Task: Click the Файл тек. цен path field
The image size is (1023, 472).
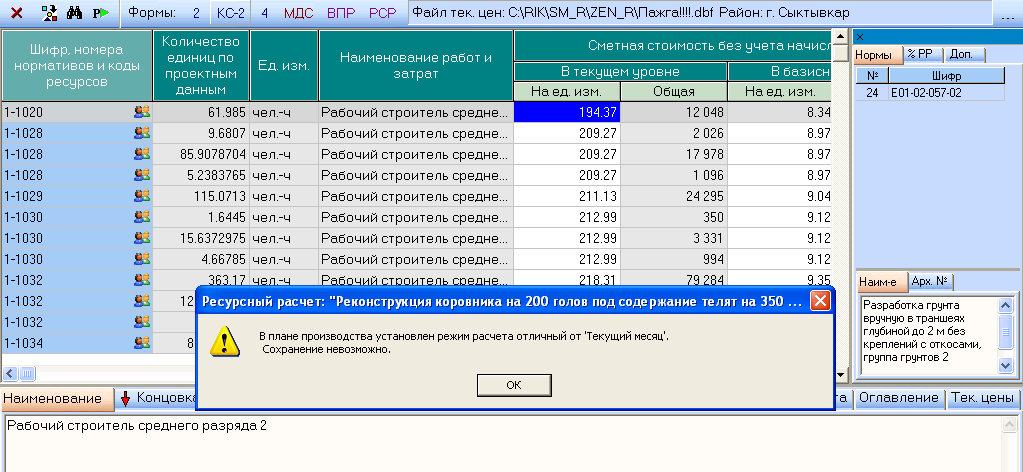Action: (699, 13)
